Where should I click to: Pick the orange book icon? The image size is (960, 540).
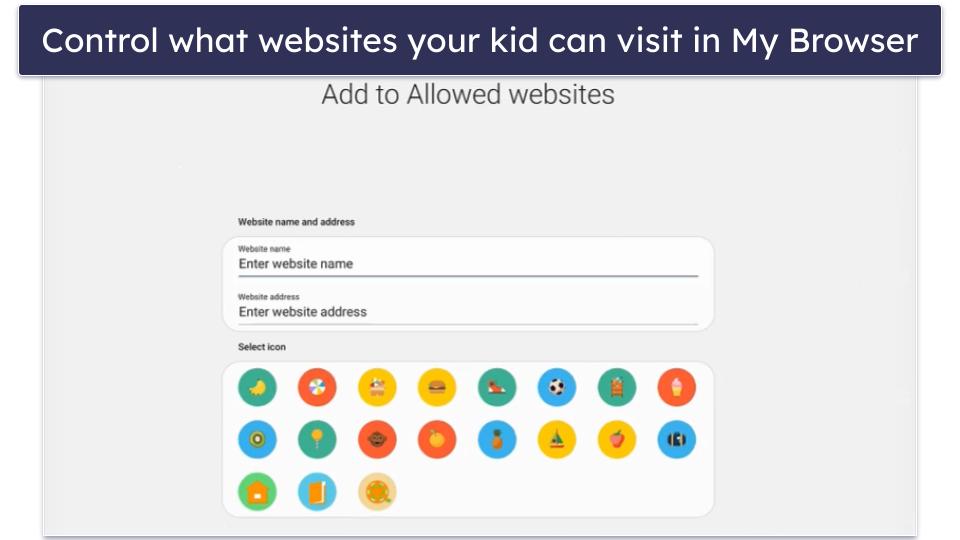(x=317, y=491)
